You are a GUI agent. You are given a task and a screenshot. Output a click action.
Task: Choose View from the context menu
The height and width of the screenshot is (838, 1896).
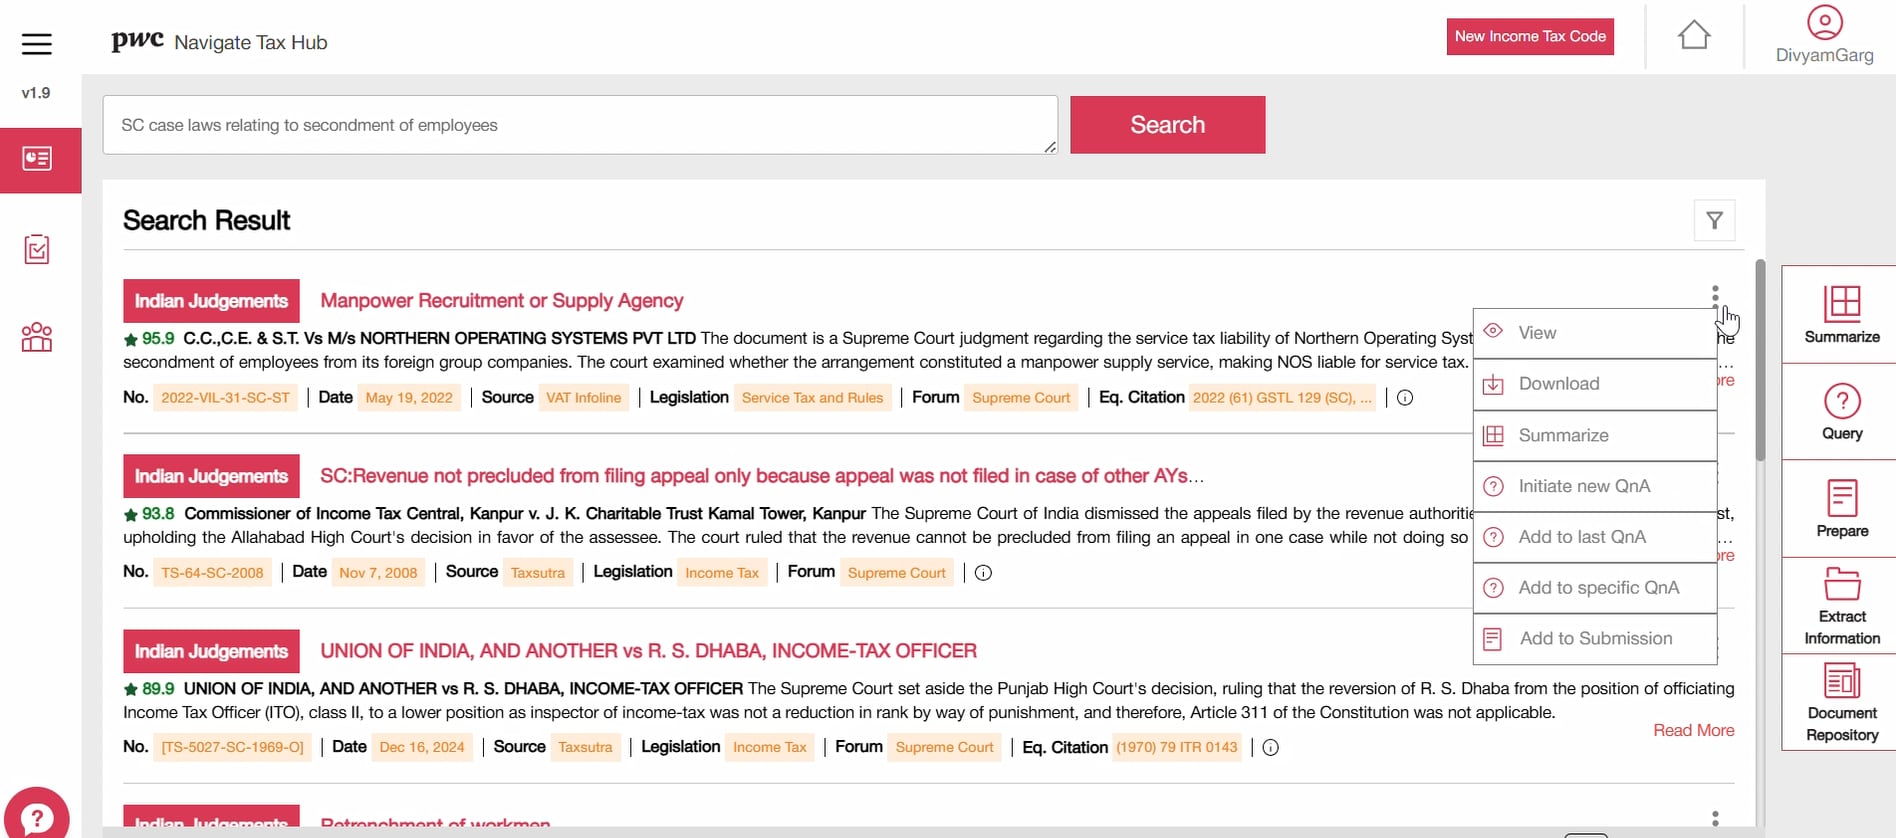(x=1595, y=333)
